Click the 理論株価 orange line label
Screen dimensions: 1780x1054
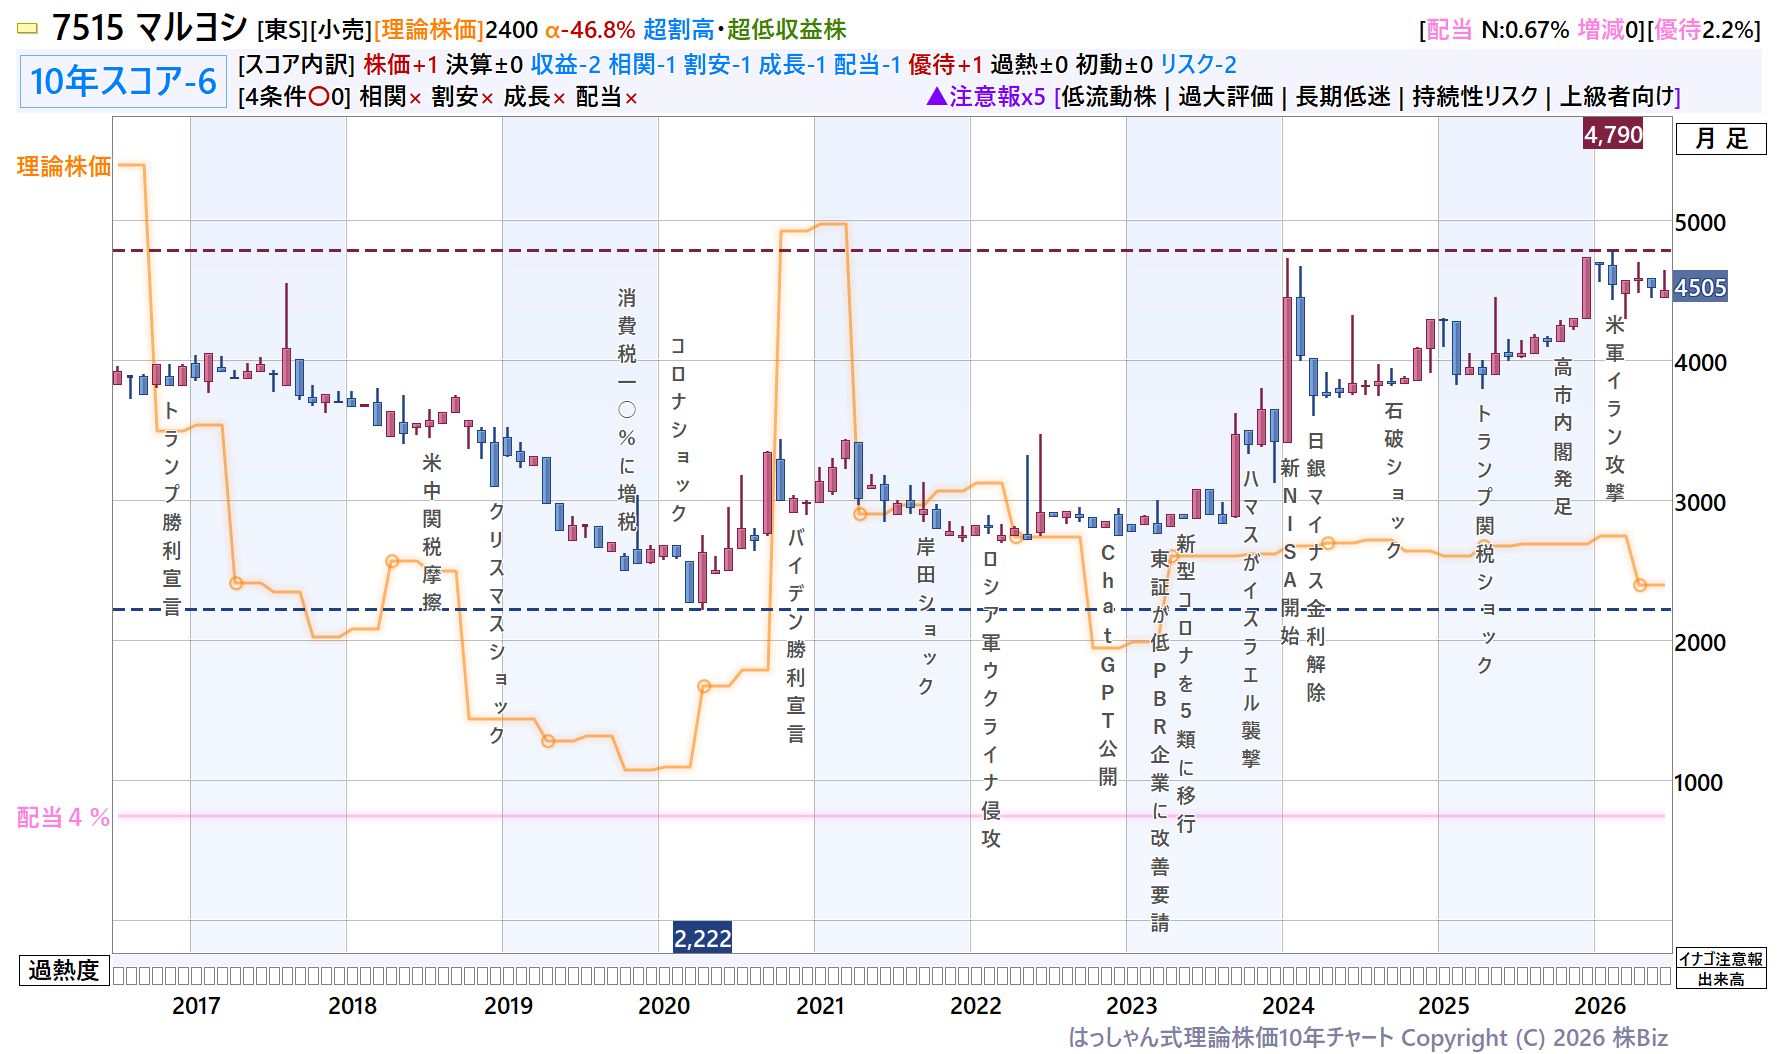64,166
